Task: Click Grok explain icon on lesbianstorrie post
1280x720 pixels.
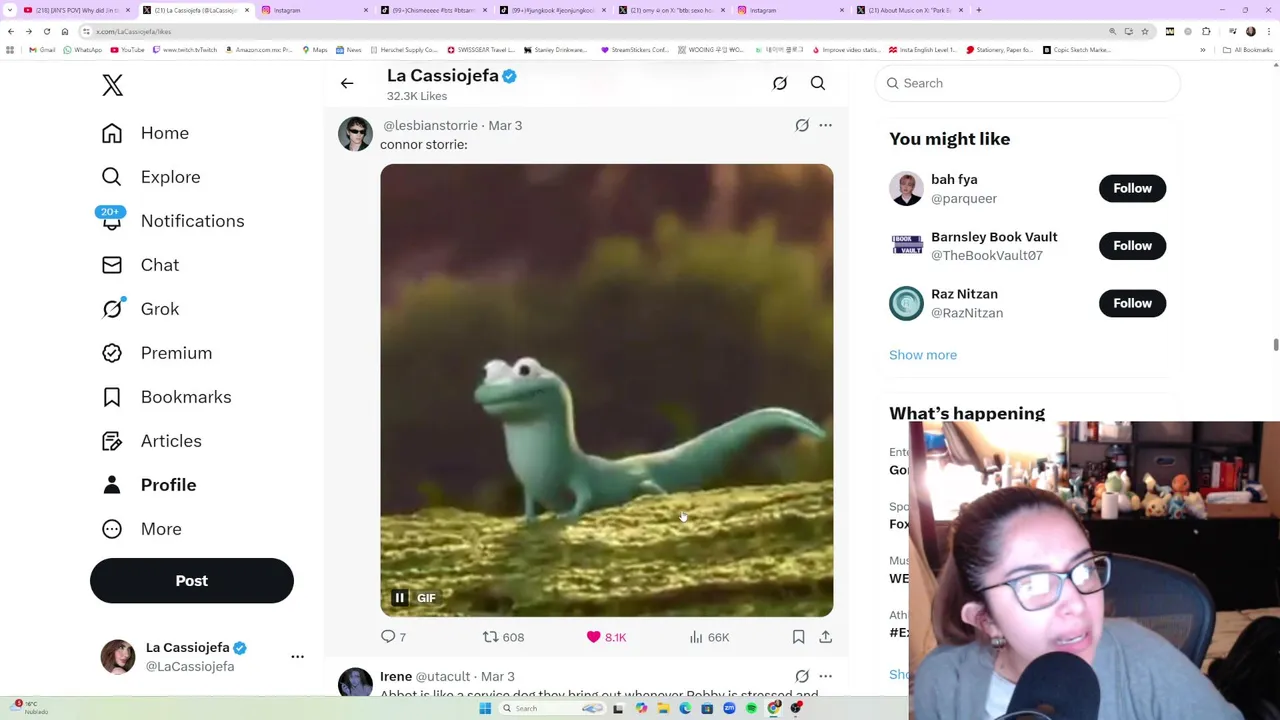Action: [802, 126]
